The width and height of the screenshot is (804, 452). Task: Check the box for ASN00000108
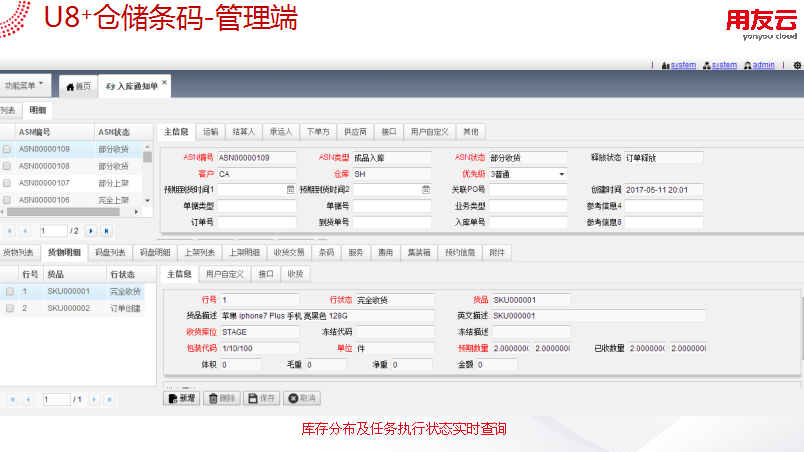coord(7,166)
